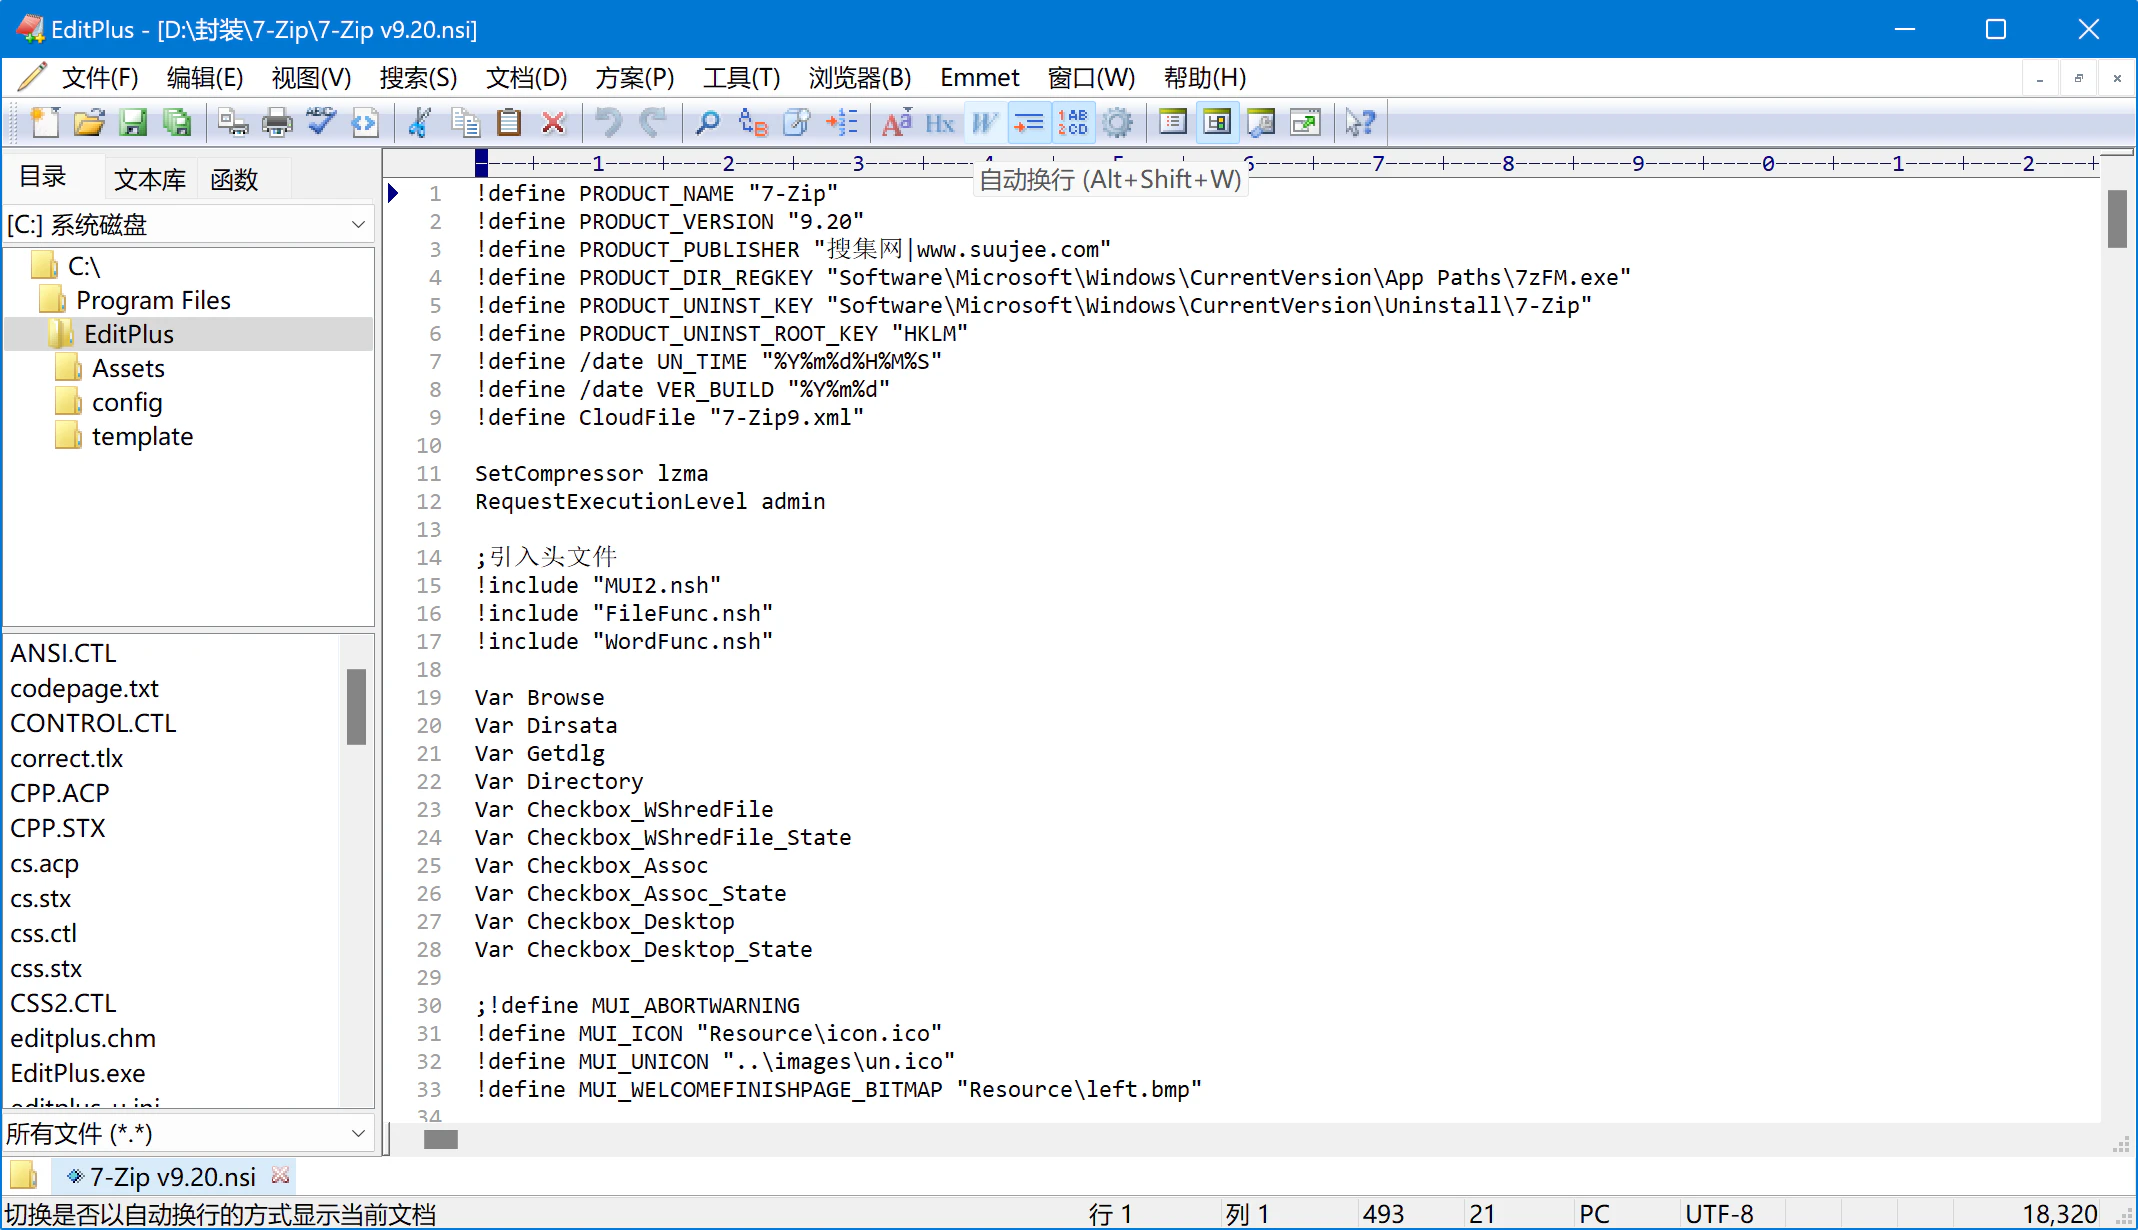Click the Replace icon in toolbar
This screenshot has height=1230, width=2138.
coord(752,123)
